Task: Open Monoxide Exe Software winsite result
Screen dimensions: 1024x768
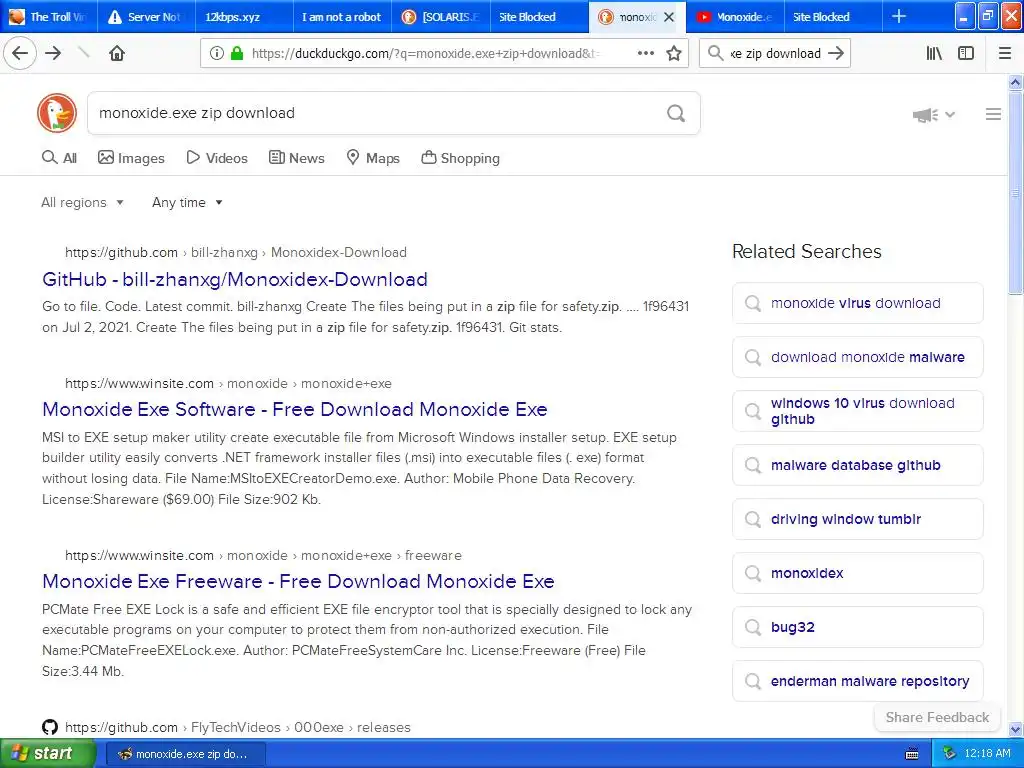Action: (x=295, y=409)
